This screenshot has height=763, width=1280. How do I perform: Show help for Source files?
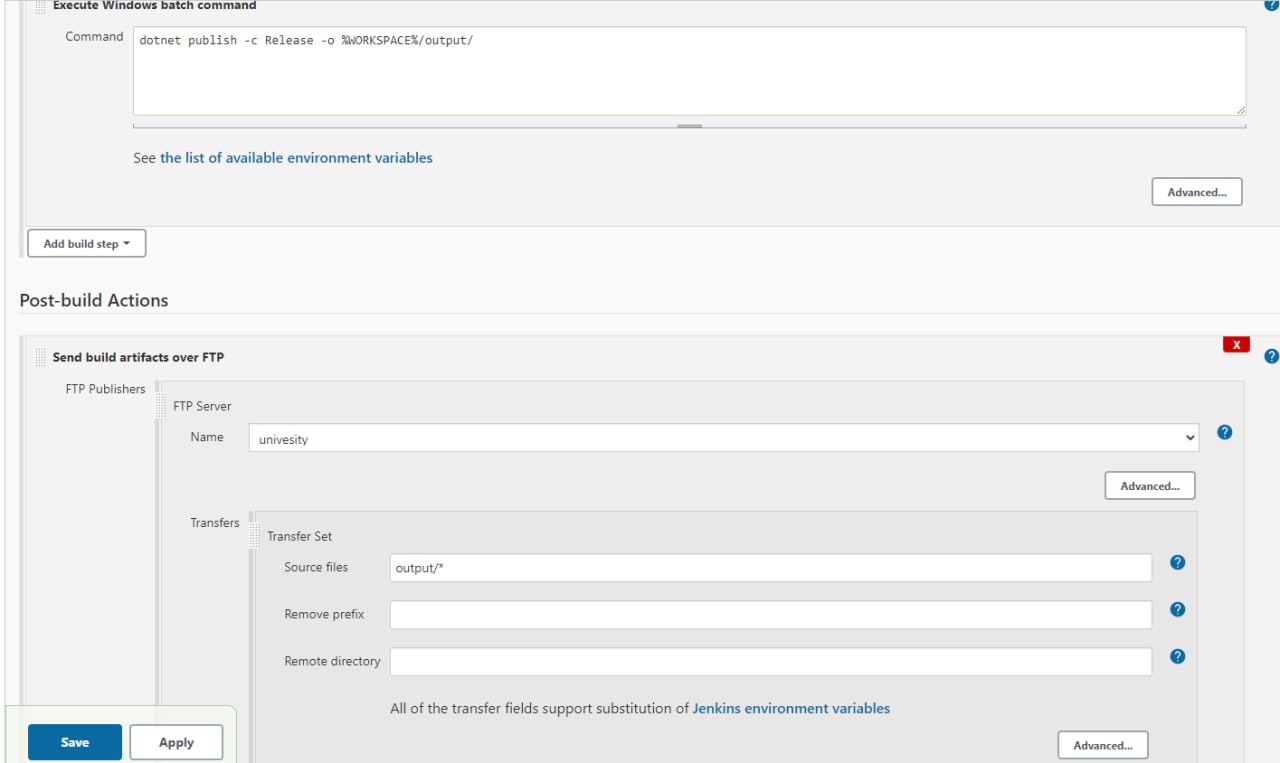click(x=1177, y=562)
